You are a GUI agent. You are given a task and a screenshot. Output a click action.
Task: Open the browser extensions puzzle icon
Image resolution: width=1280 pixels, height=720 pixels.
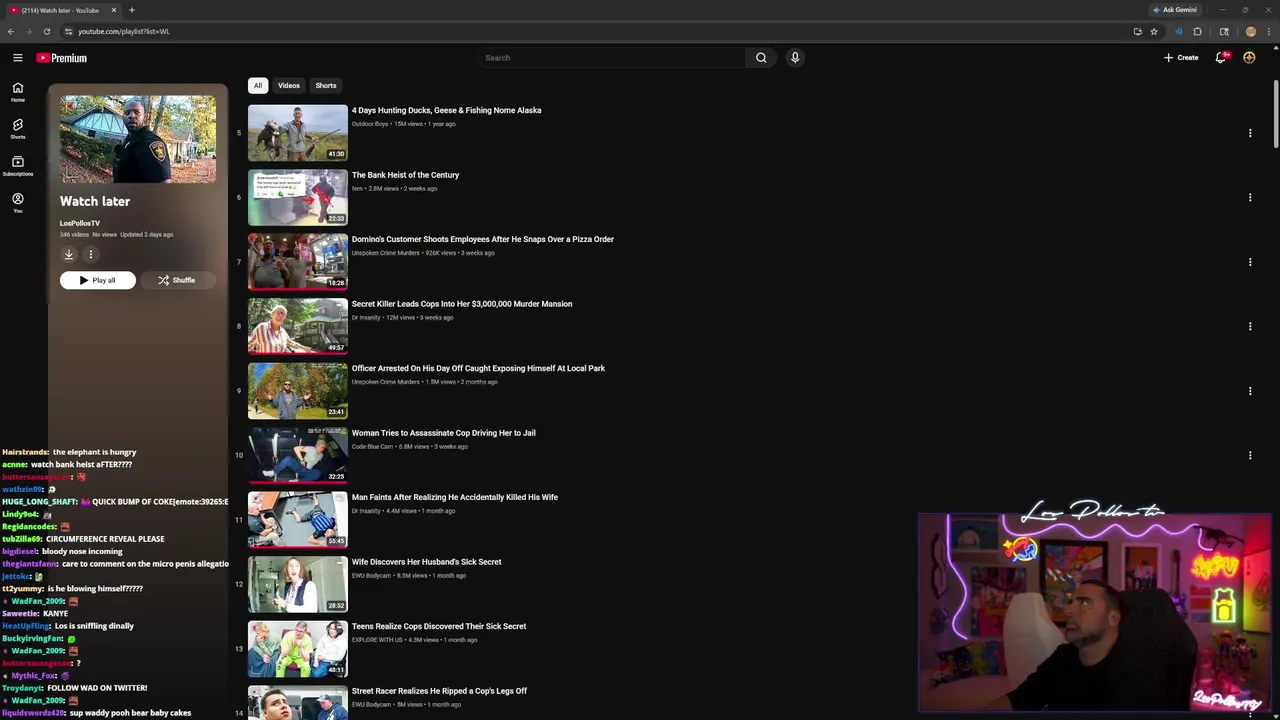tap(1197, 31)
